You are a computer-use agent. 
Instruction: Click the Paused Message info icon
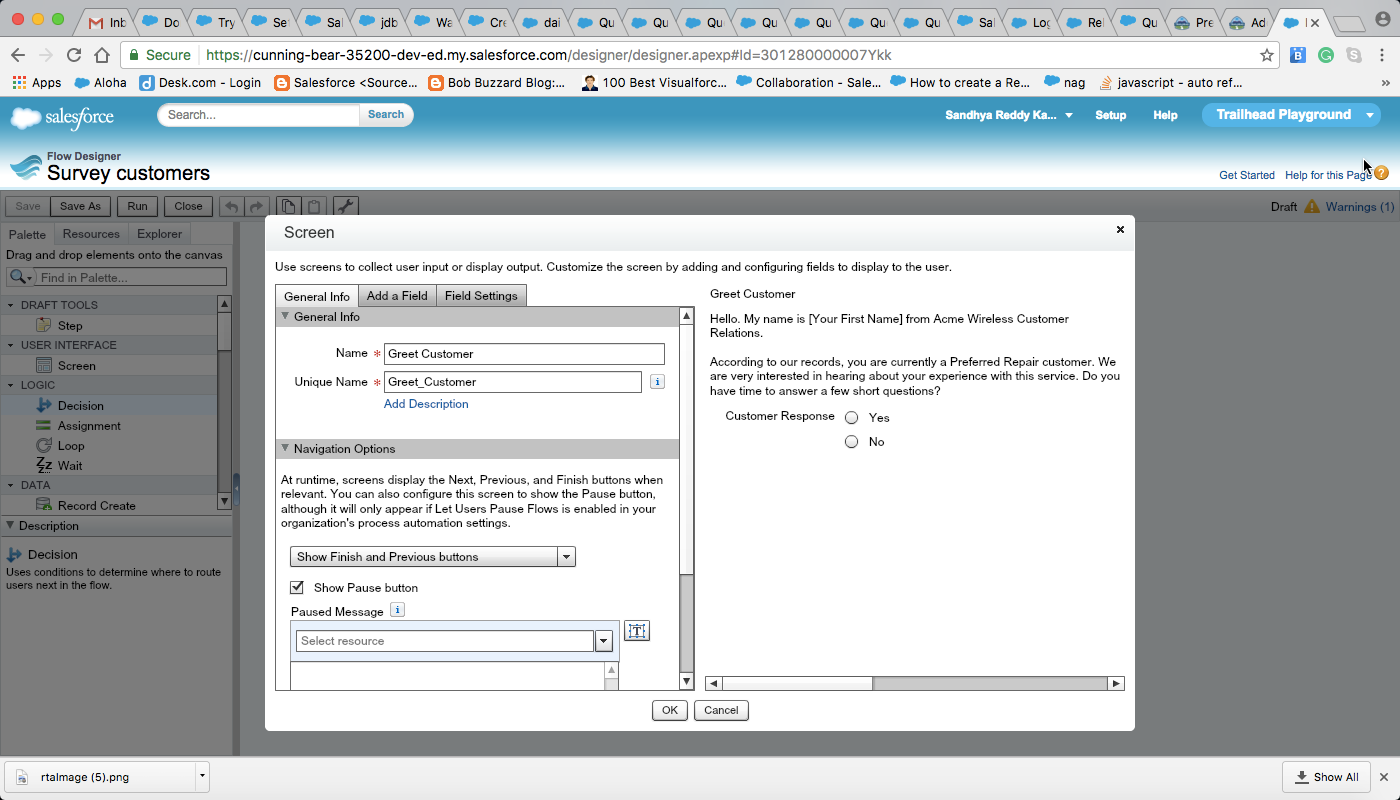tap(397, 610)
